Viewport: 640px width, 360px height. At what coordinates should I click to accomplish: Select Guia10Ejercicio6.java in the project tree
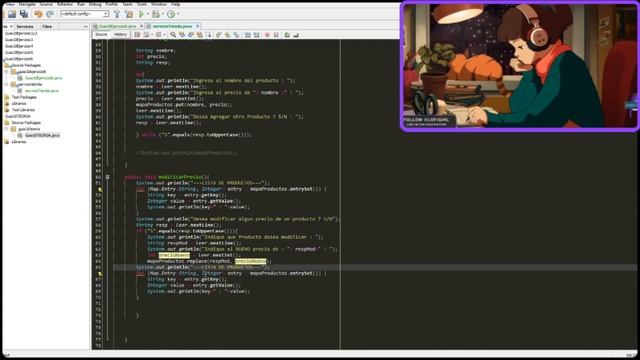[x=43, y=78]
